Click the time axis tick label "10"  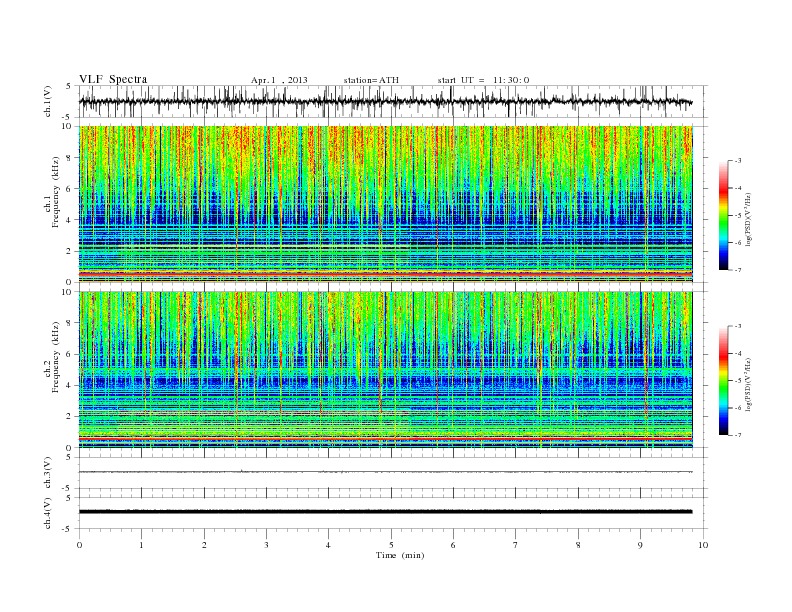[703, 545]
